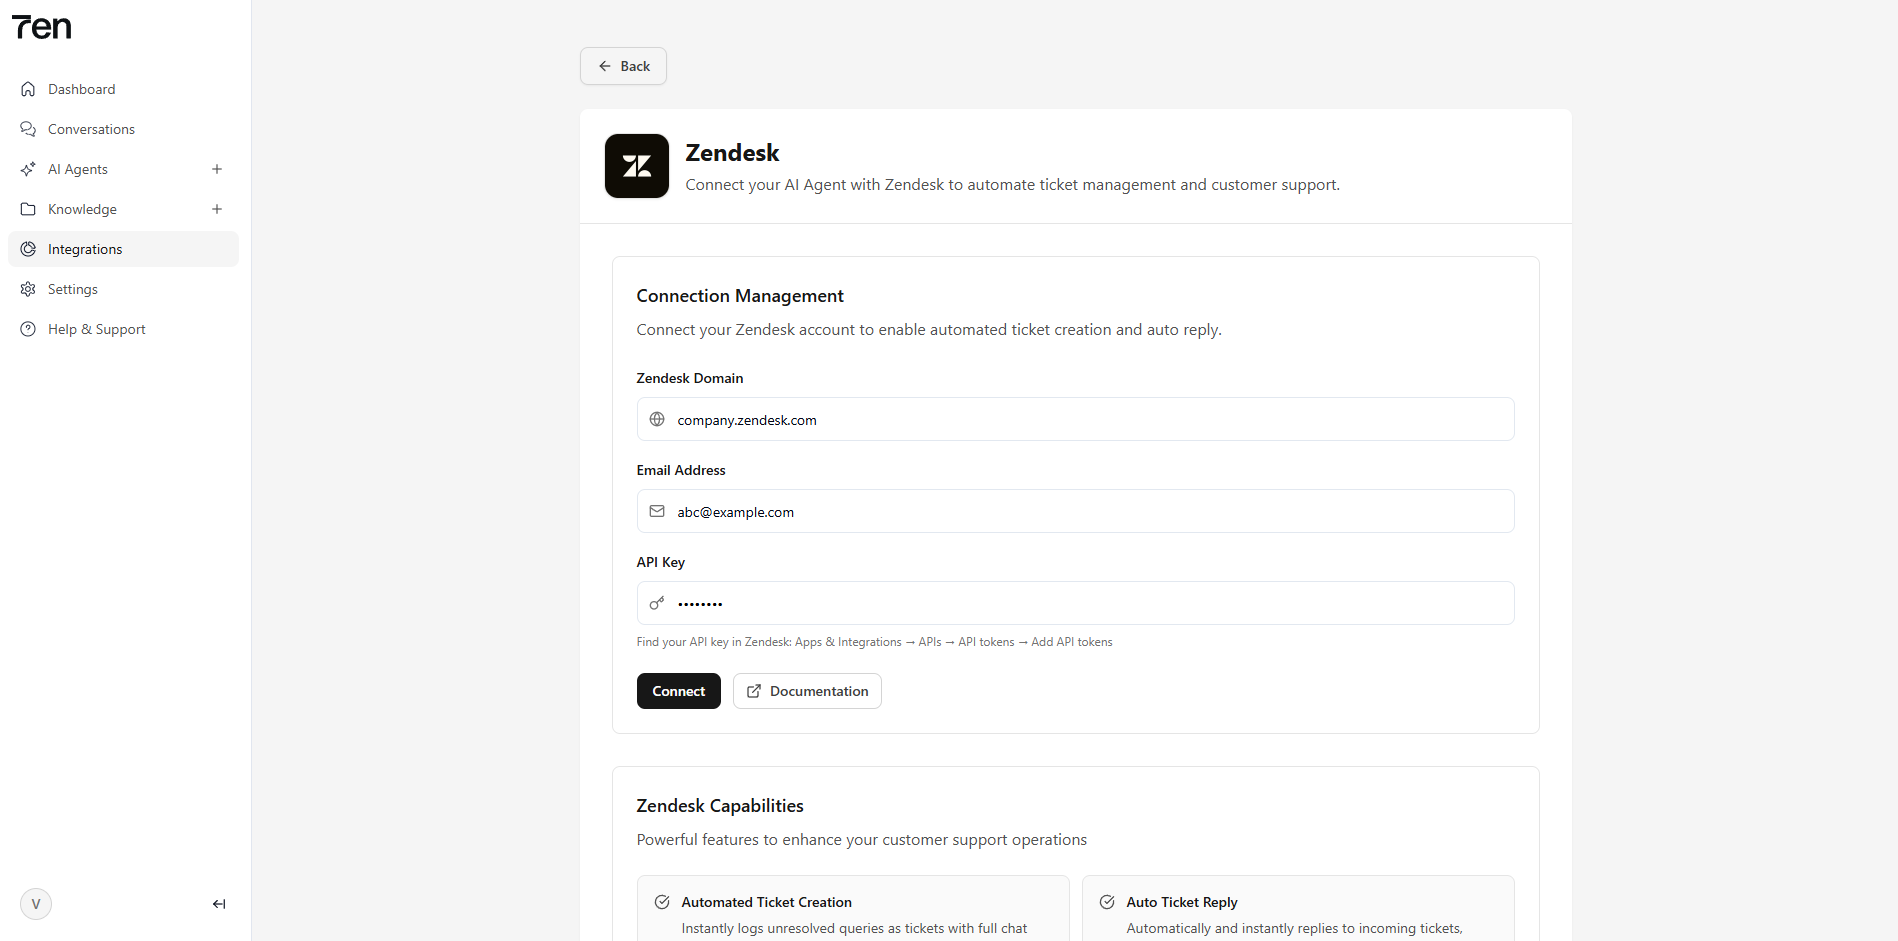Click the key icon in API Key field

coord(657,603)
